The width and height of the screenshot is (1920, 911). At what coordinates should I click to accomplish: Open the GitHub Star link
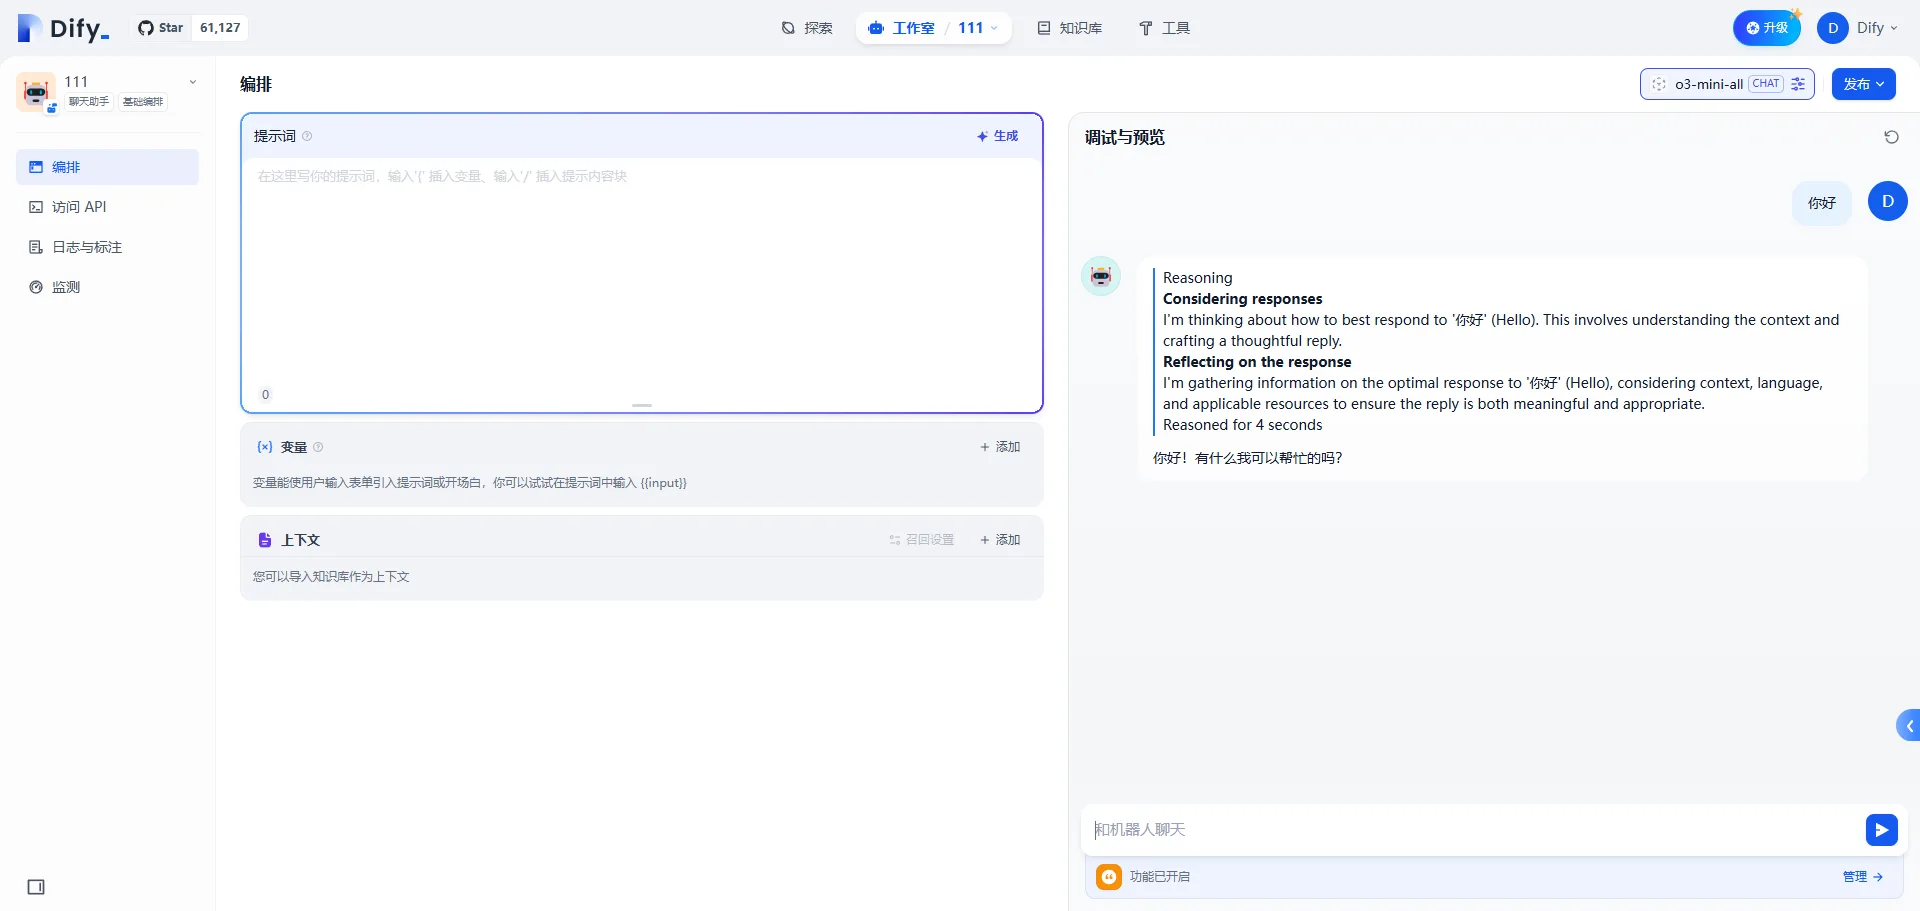tap(161, 28)
